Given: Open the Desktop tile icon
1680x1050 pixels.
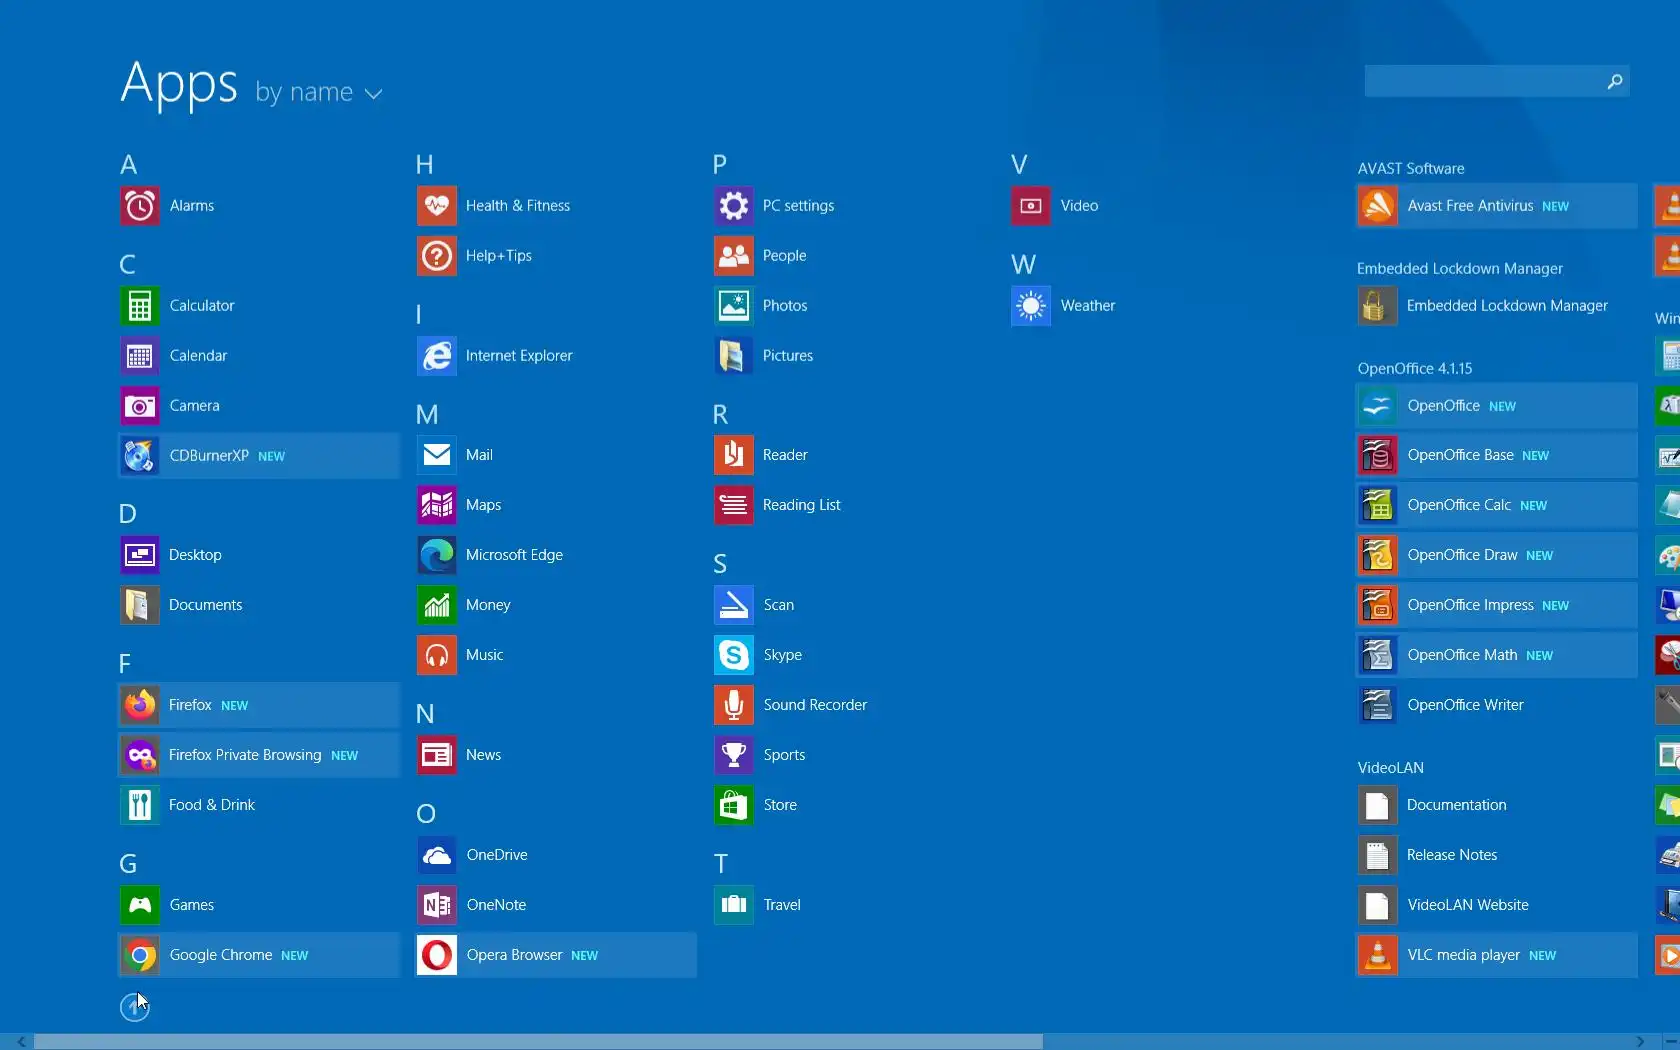Looking at the screenshot, I should click(140, 555).
